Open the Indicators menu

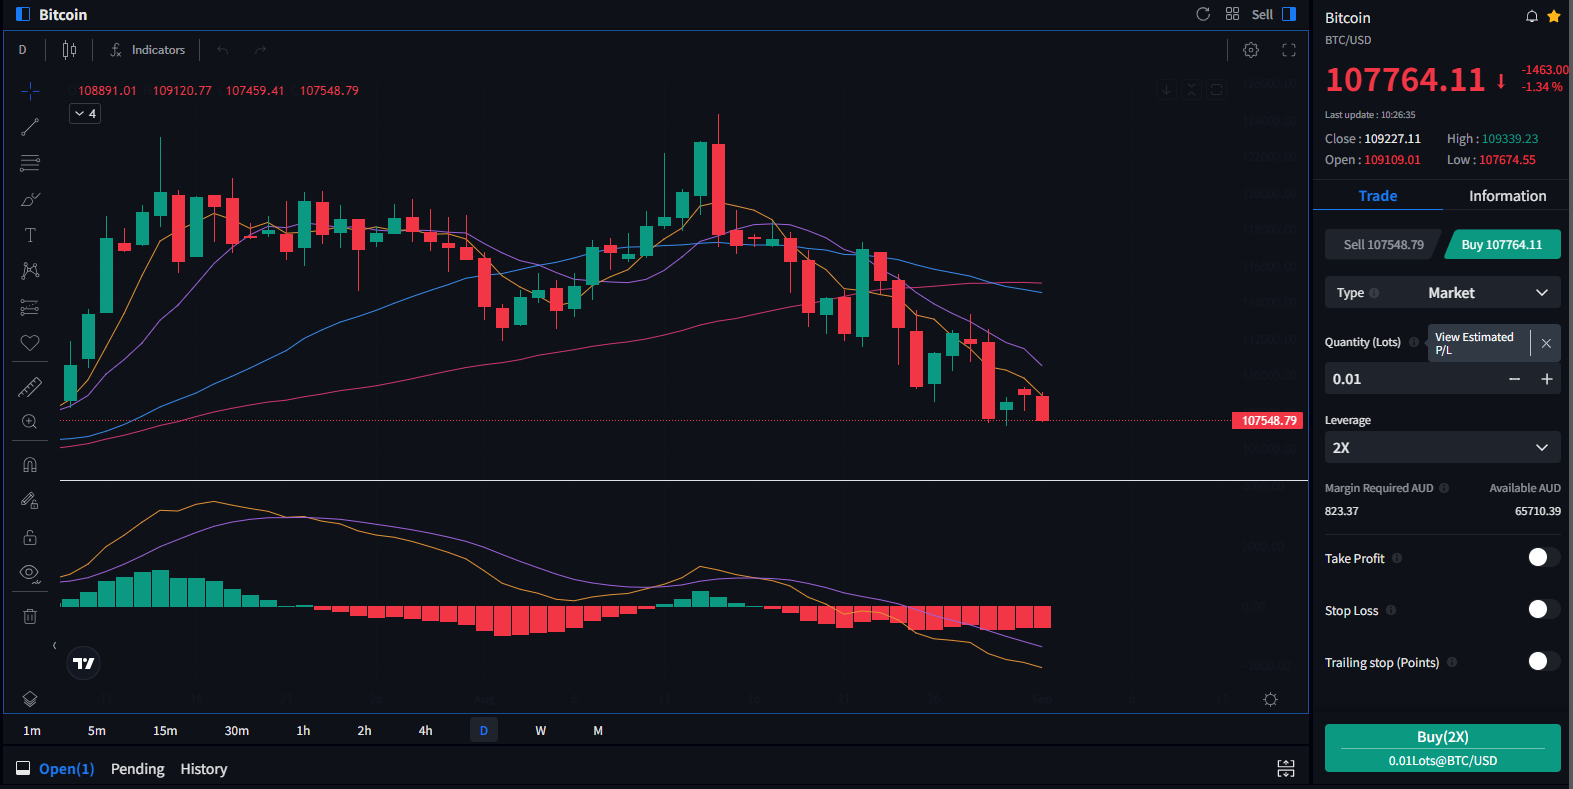coord(147,50)
